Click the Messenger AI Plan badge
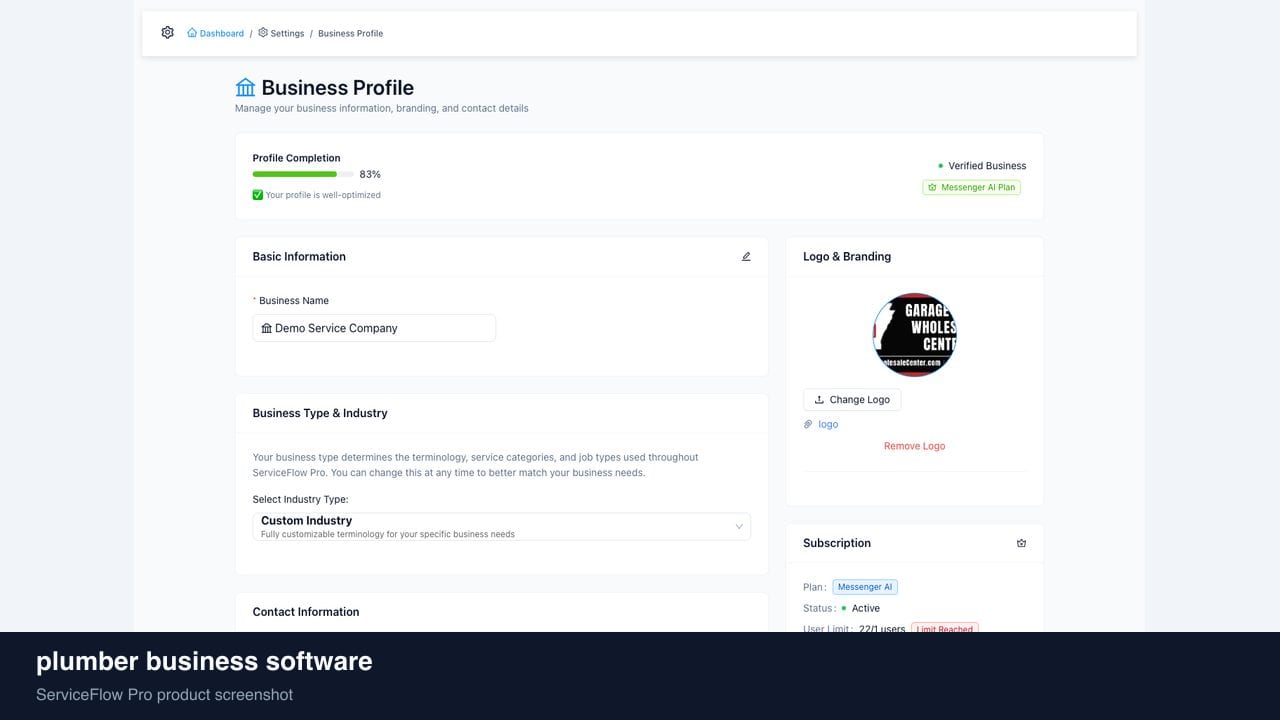The image size is (1280, 720). tap(971, 187)
